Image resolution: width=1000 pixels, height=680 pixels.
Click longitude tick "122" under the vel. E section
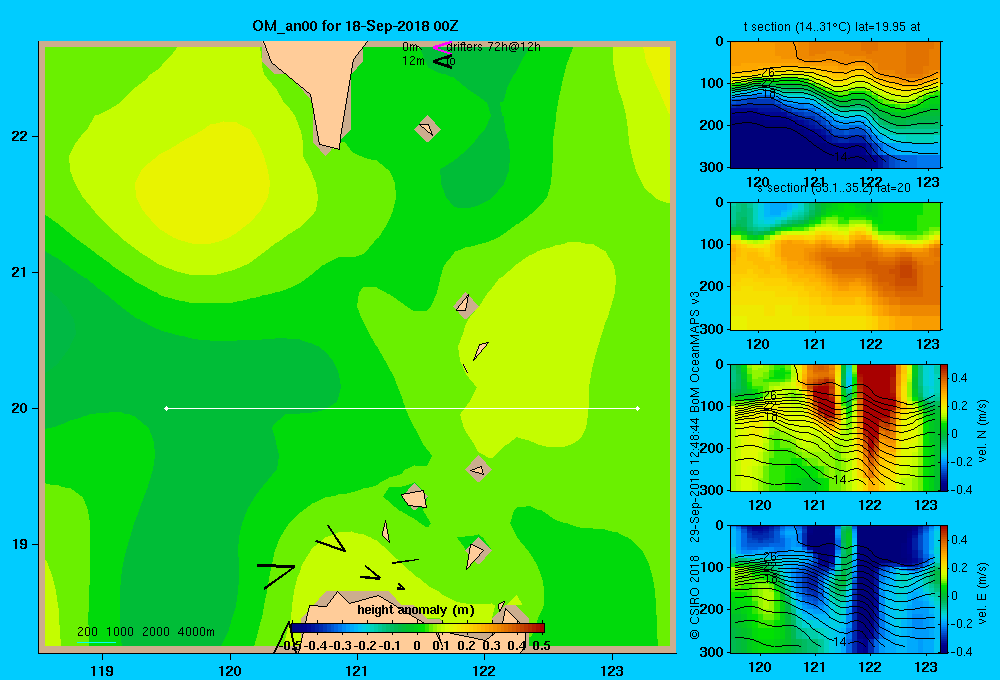pyautogui.click(x=870, y=667)
